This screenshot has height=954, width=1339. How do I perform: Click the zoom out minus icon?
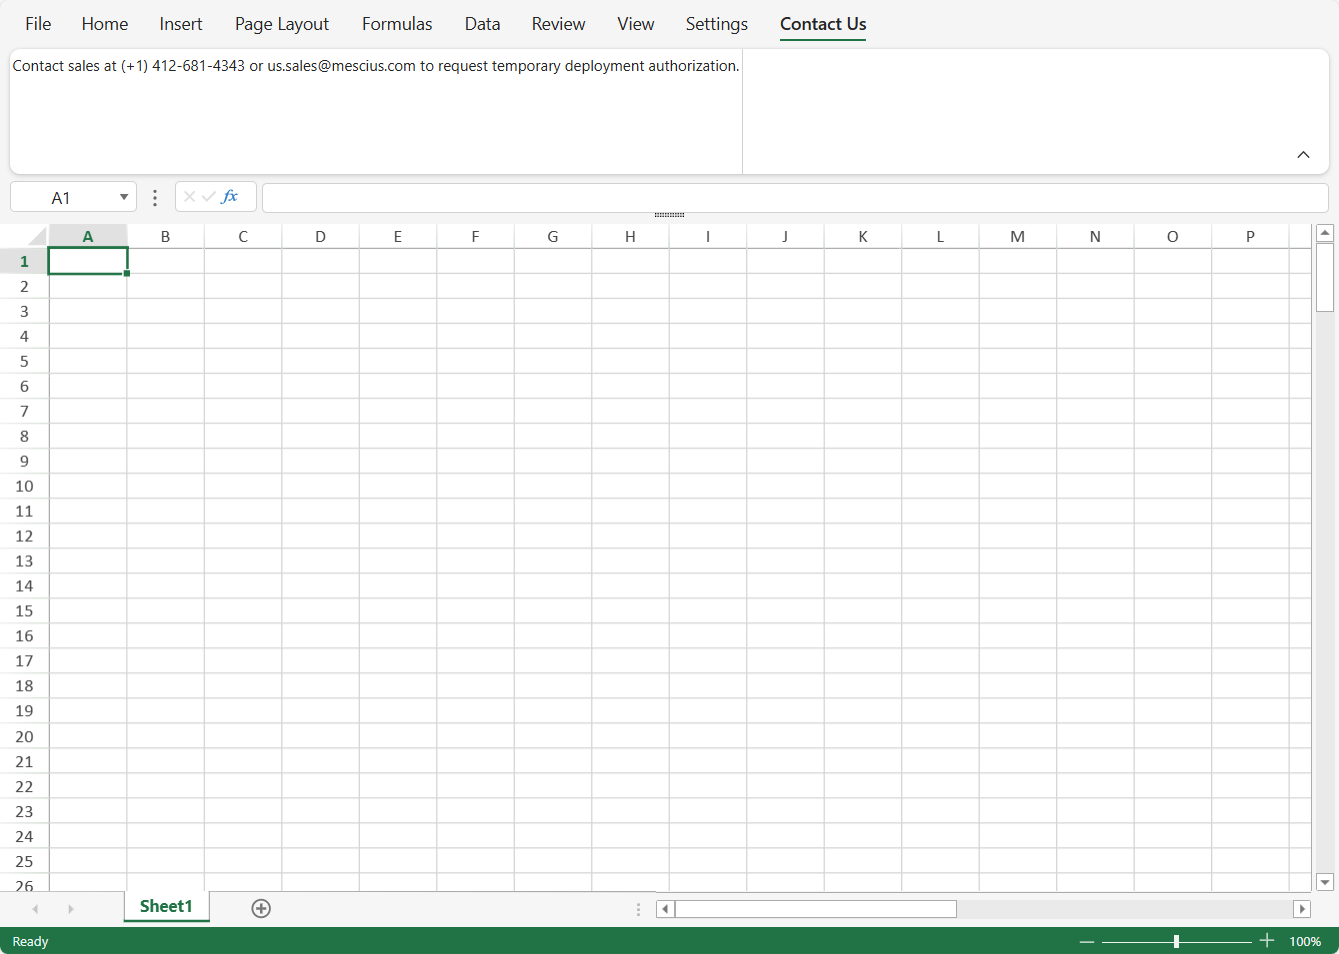click(x=1087, y=942)
